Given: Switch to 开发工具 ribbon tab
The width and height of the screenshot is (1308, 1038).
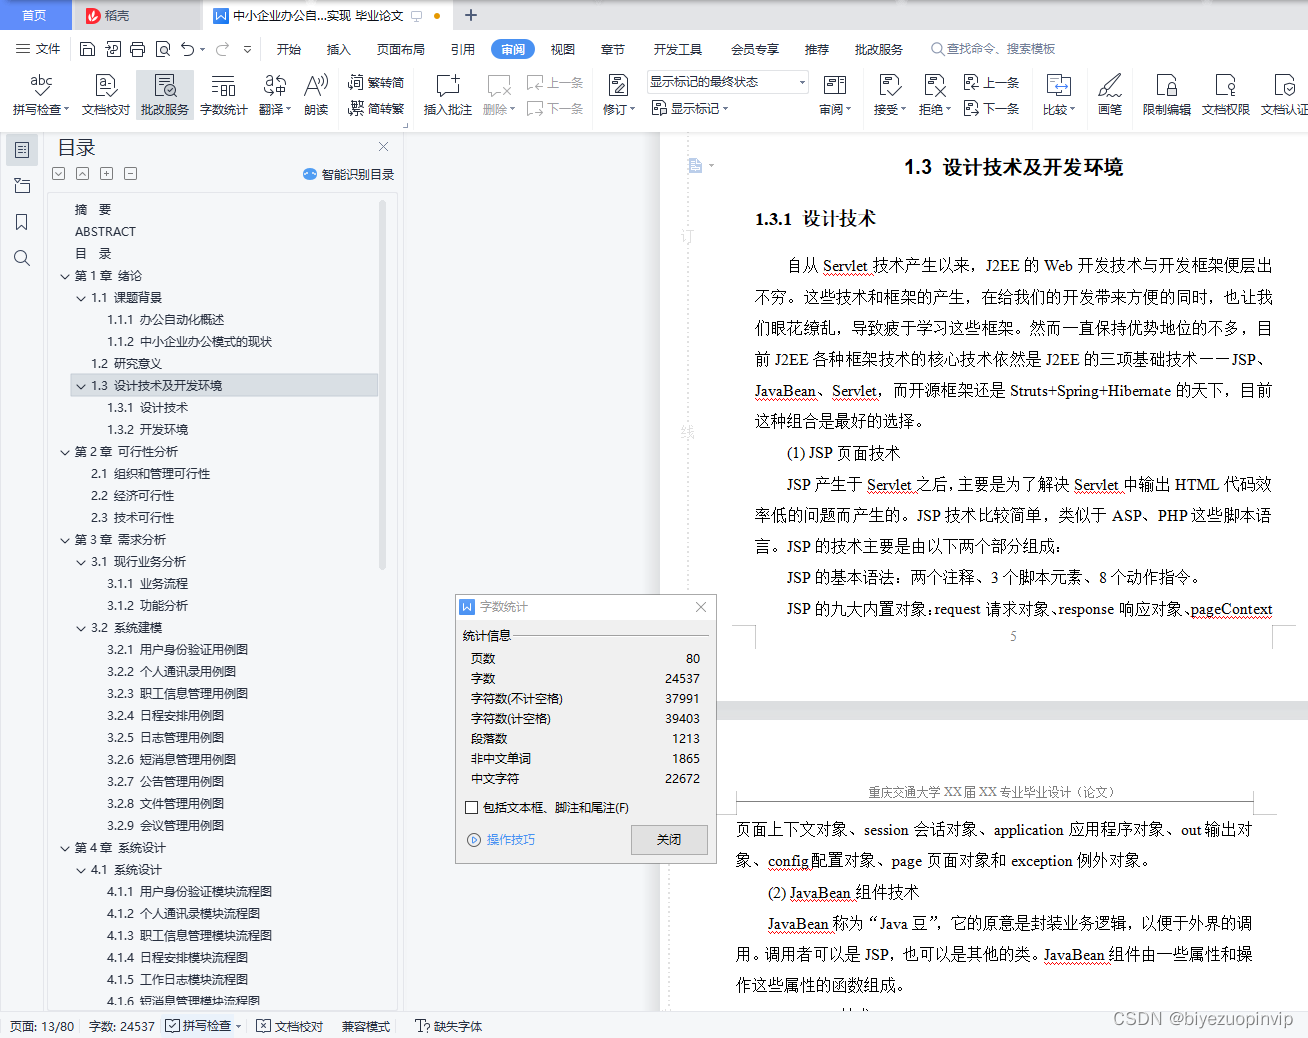Looking at the screenshot, I should tap(678, 49).
